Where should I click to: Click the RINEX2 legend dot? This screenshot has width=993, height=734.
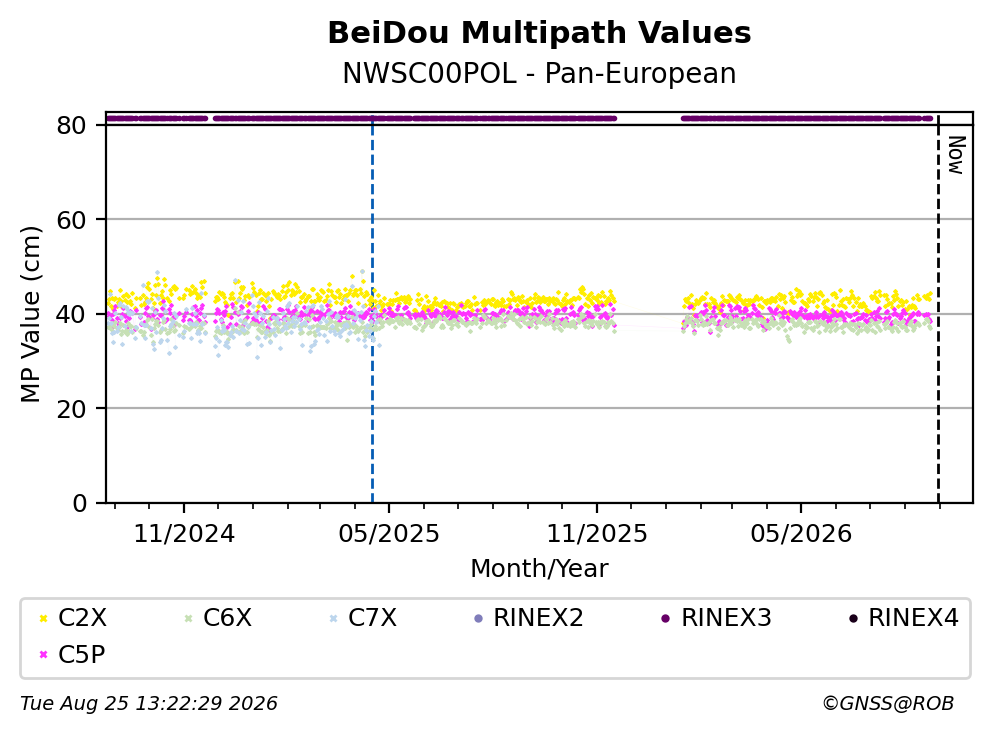tap(478, 618)
